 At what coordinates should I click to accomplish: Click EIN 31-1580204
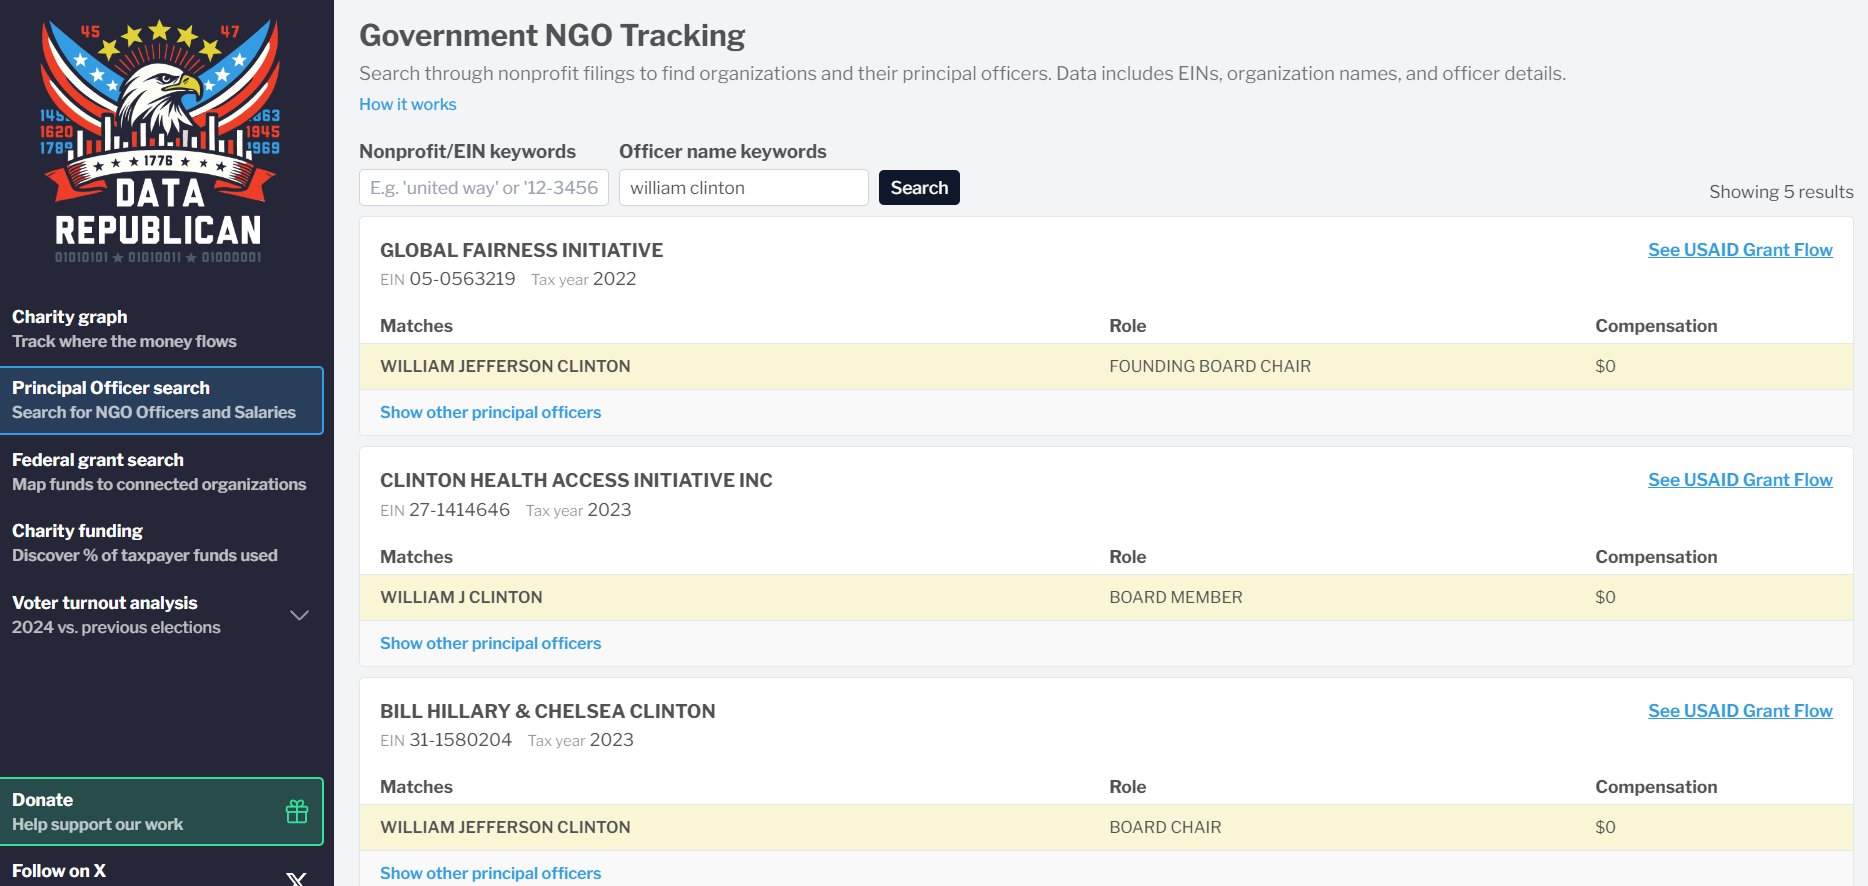tap(446, 740)
